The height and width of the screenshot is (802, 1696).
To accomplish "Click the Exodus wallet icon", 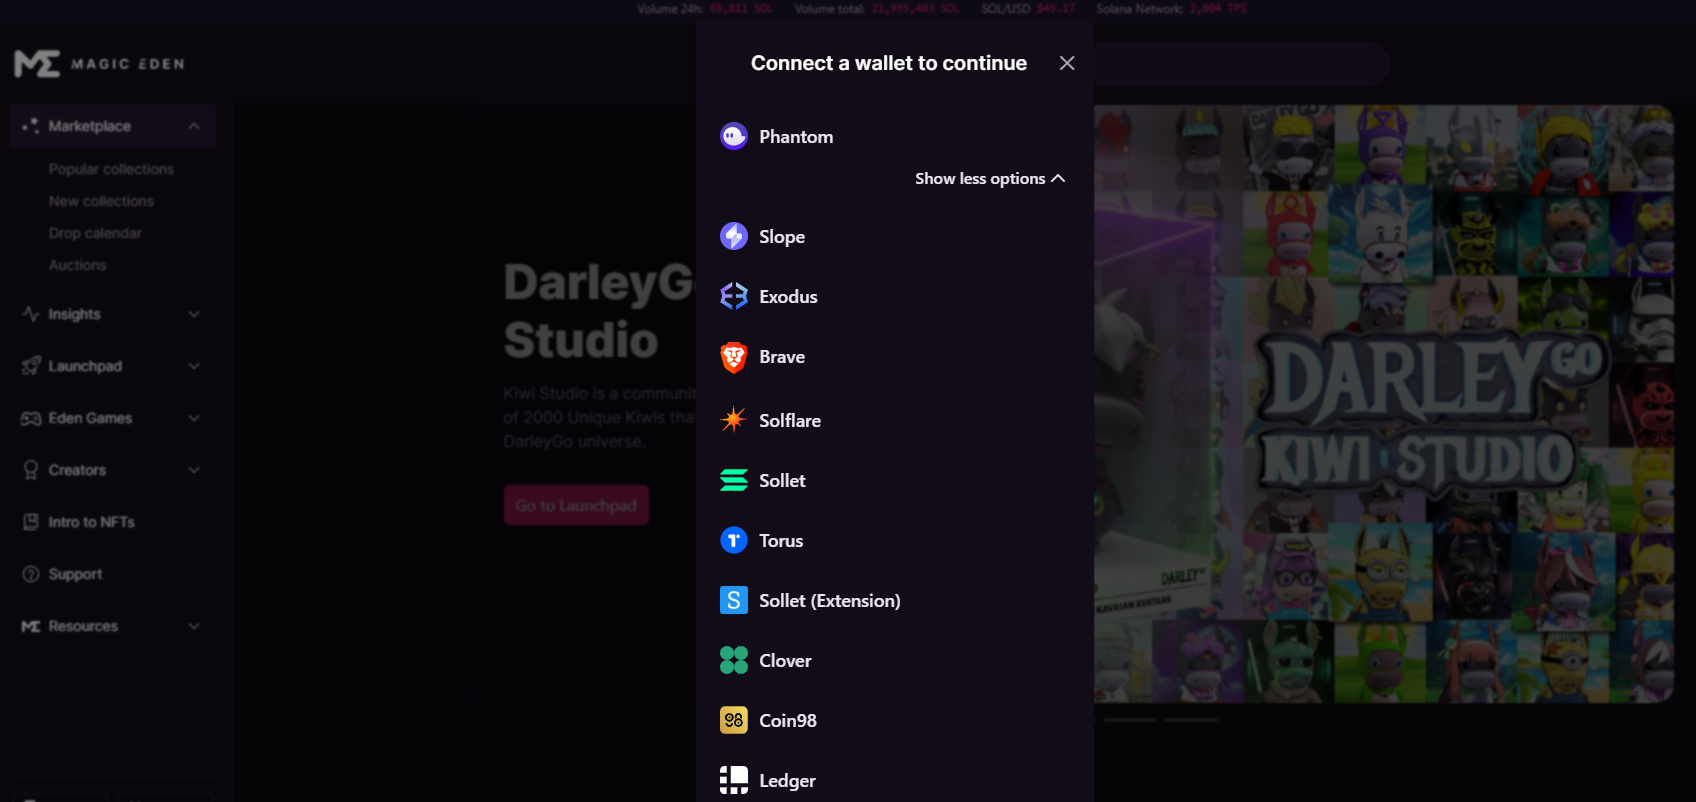I will click(x=734, y=296).
